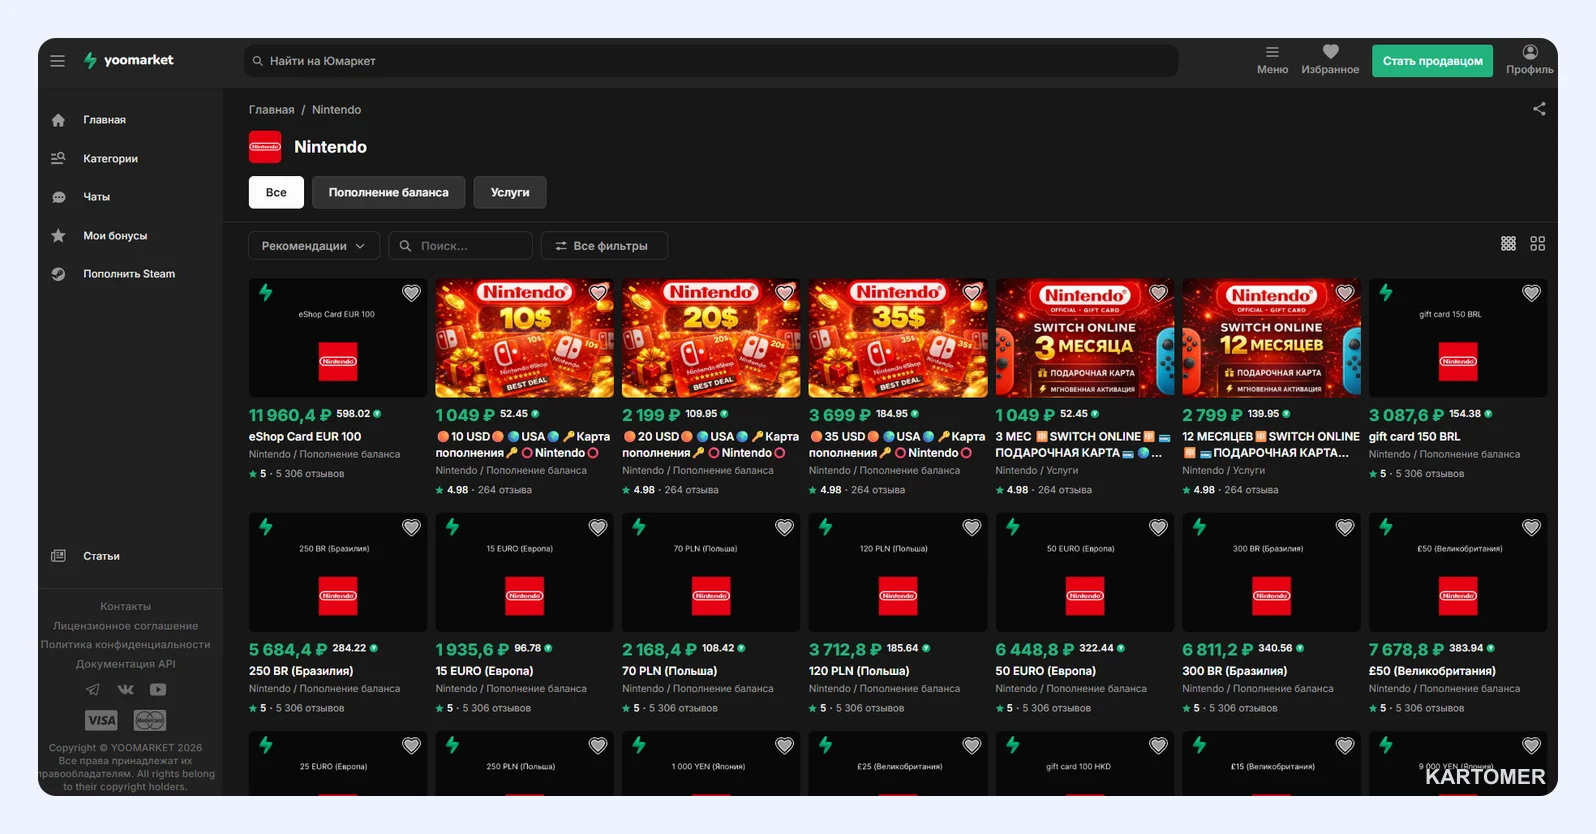Open Пополнить Steam in sidebar
The height and width of the screenshot is (834, 1596).
[130, 274]
